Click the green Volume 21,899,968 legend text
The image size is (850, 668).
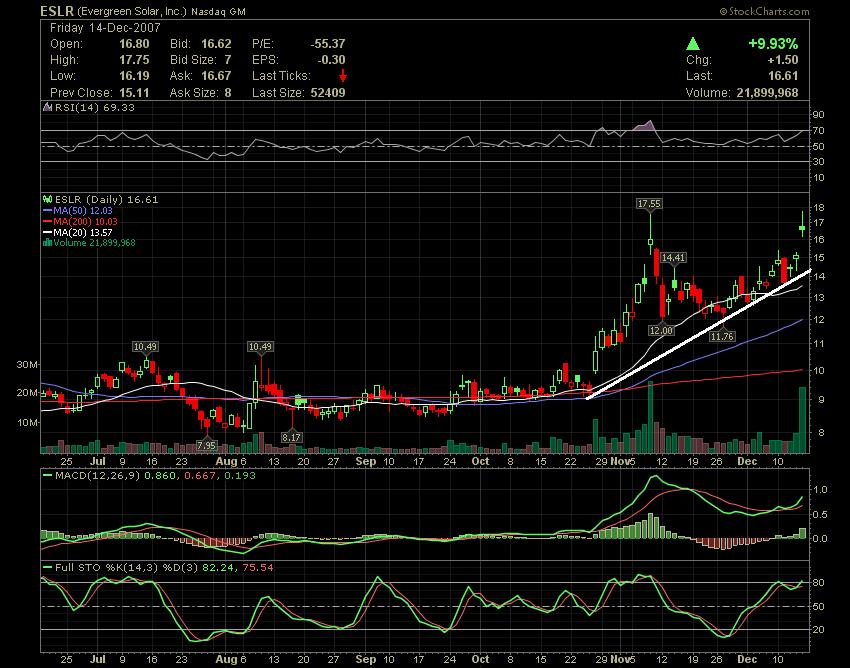[94, 242]
